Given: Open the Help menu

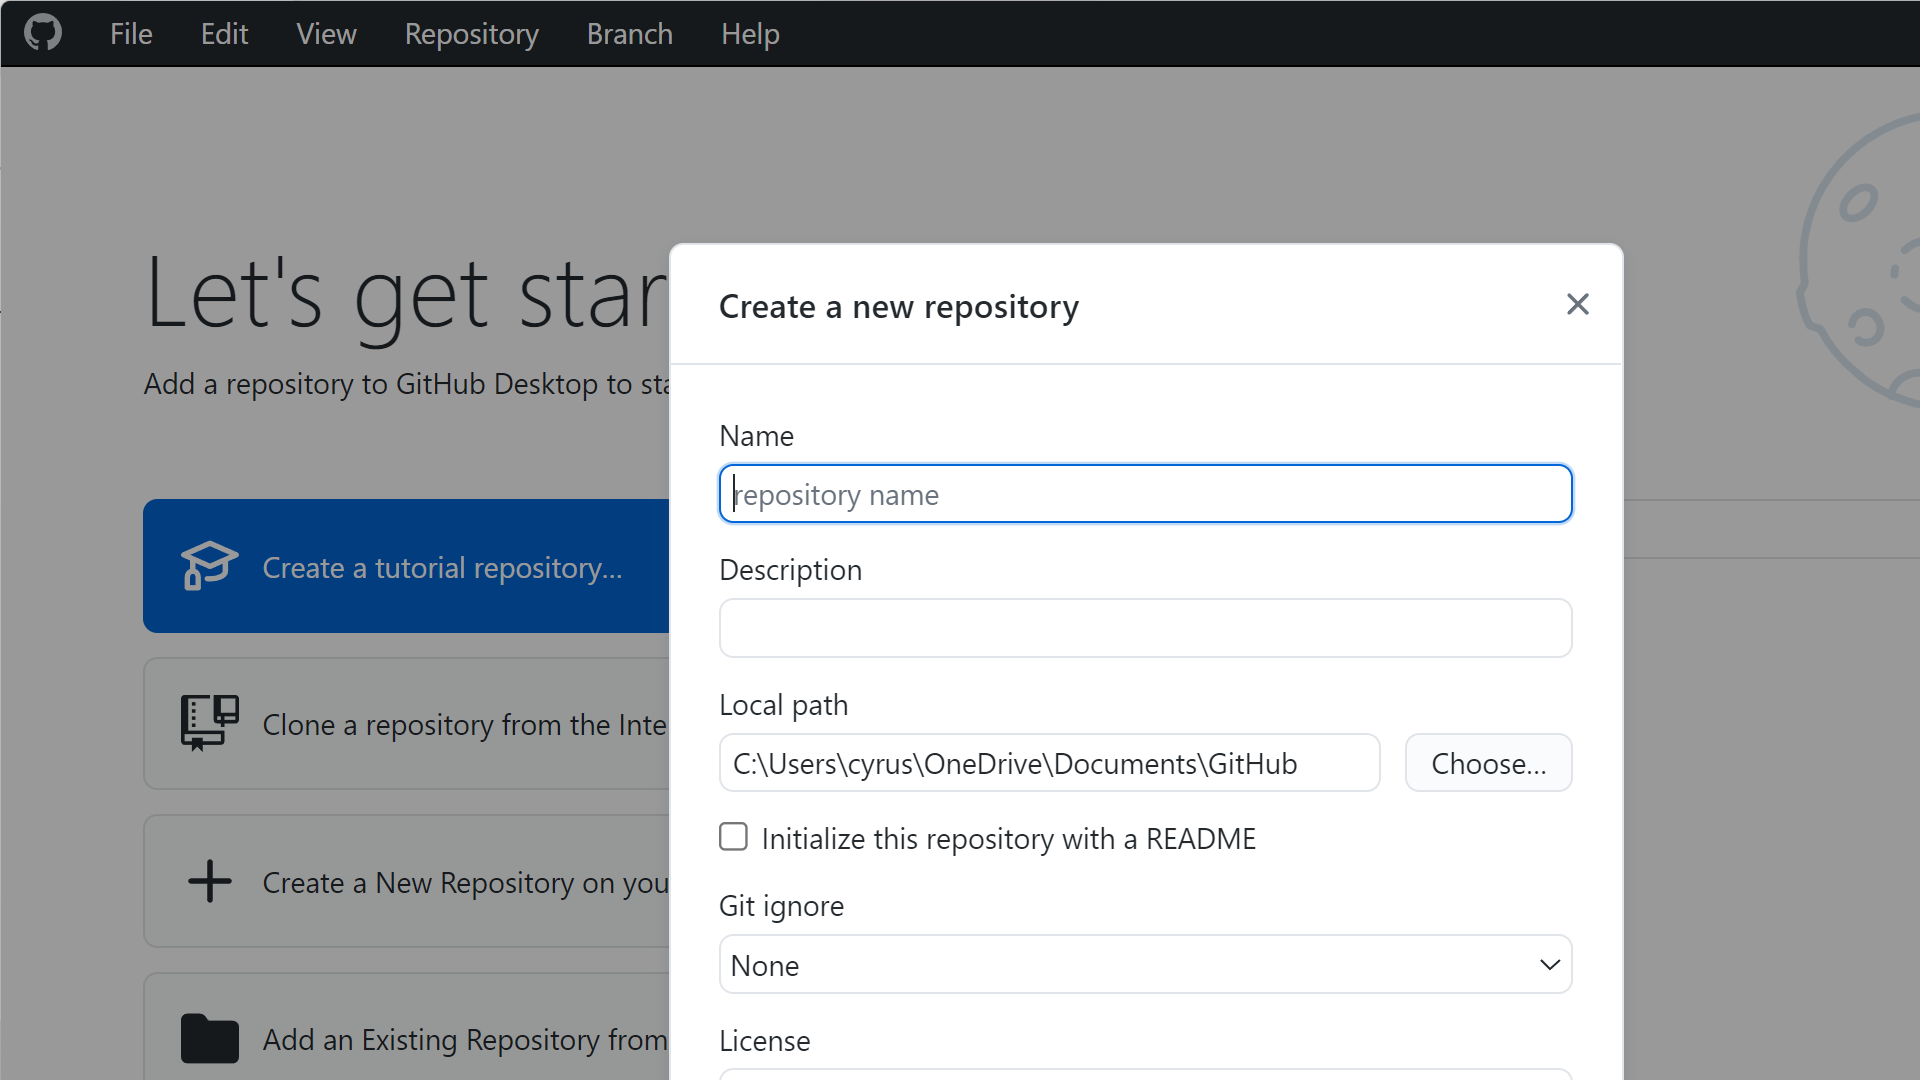Looking at the screenshot, I should pos(750,34).
